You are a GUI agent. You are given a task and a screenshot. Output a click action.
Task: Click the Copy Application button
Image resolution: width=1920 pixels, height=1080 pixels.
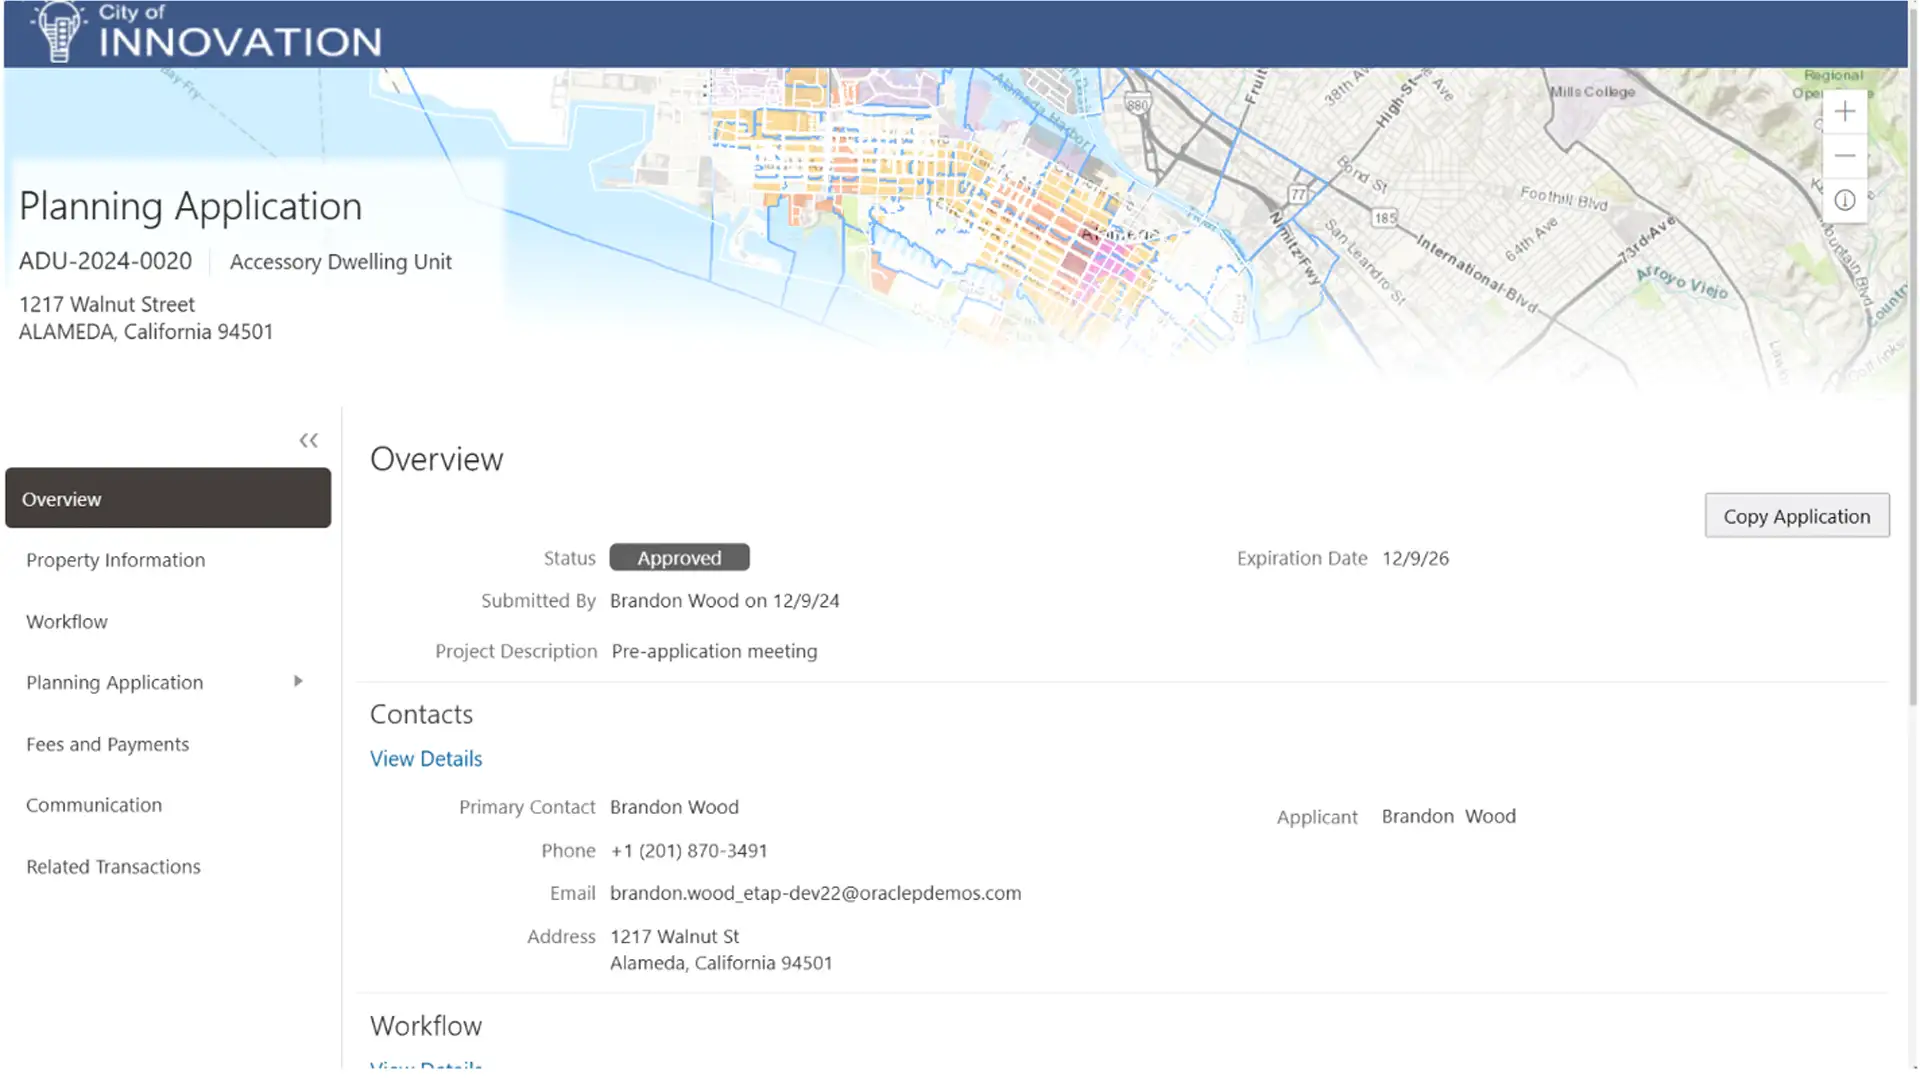(x=1797, y=516)
